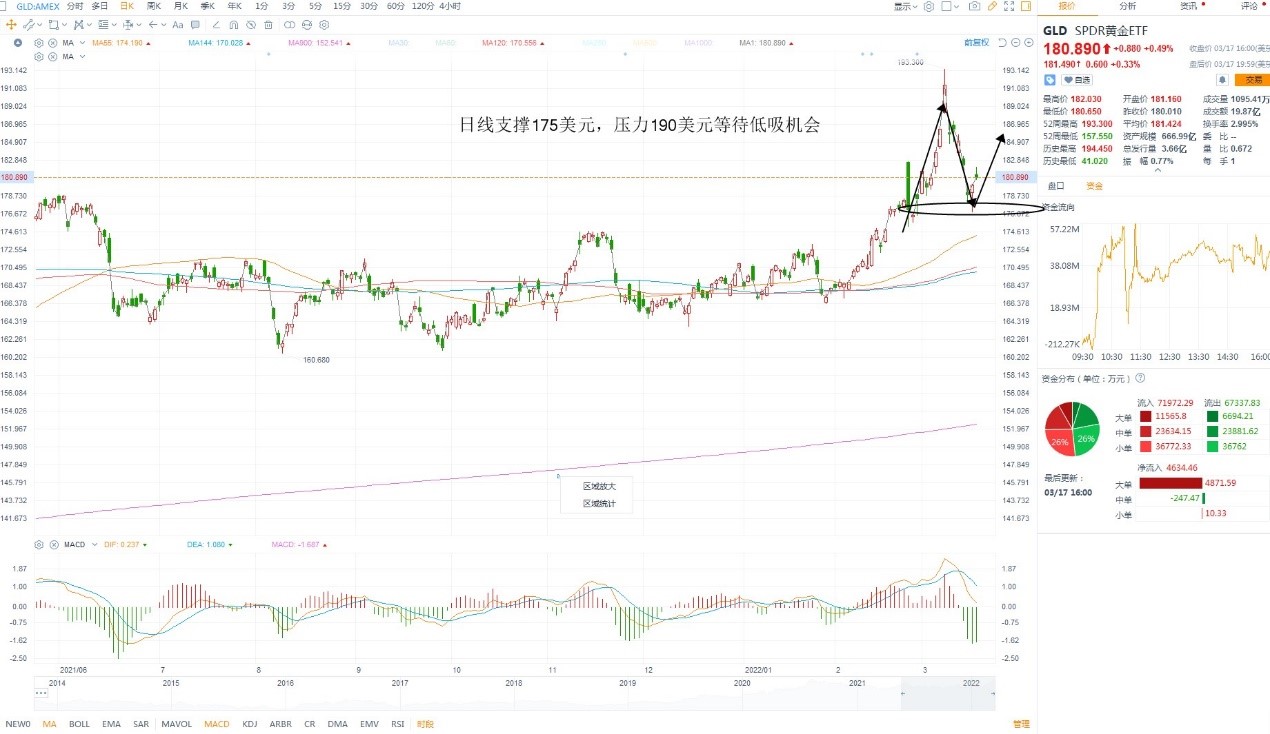
Task: Click the trash delete drawings icon
Action: pyautogui.click(x=268, y=25)
